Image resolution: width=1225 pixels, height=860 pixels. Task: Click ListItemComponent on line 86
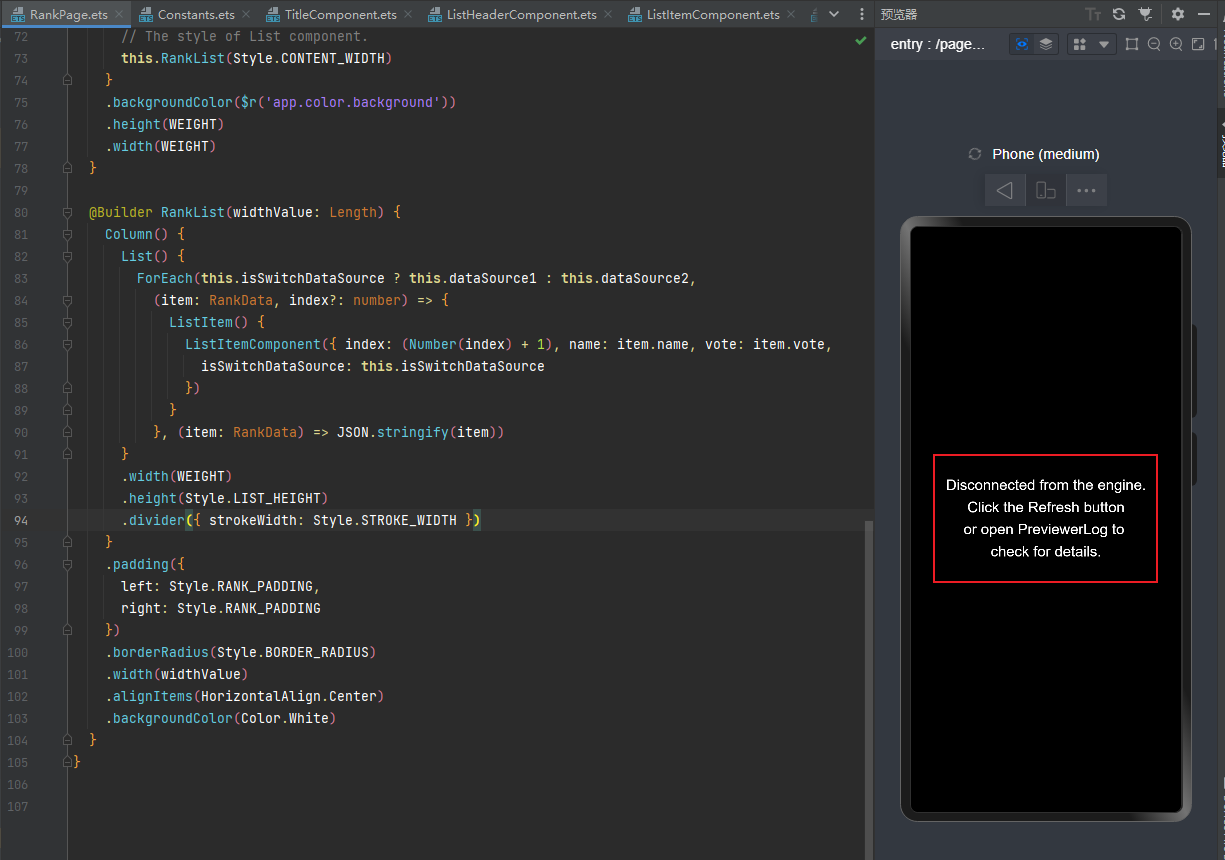tap(253, 345)
